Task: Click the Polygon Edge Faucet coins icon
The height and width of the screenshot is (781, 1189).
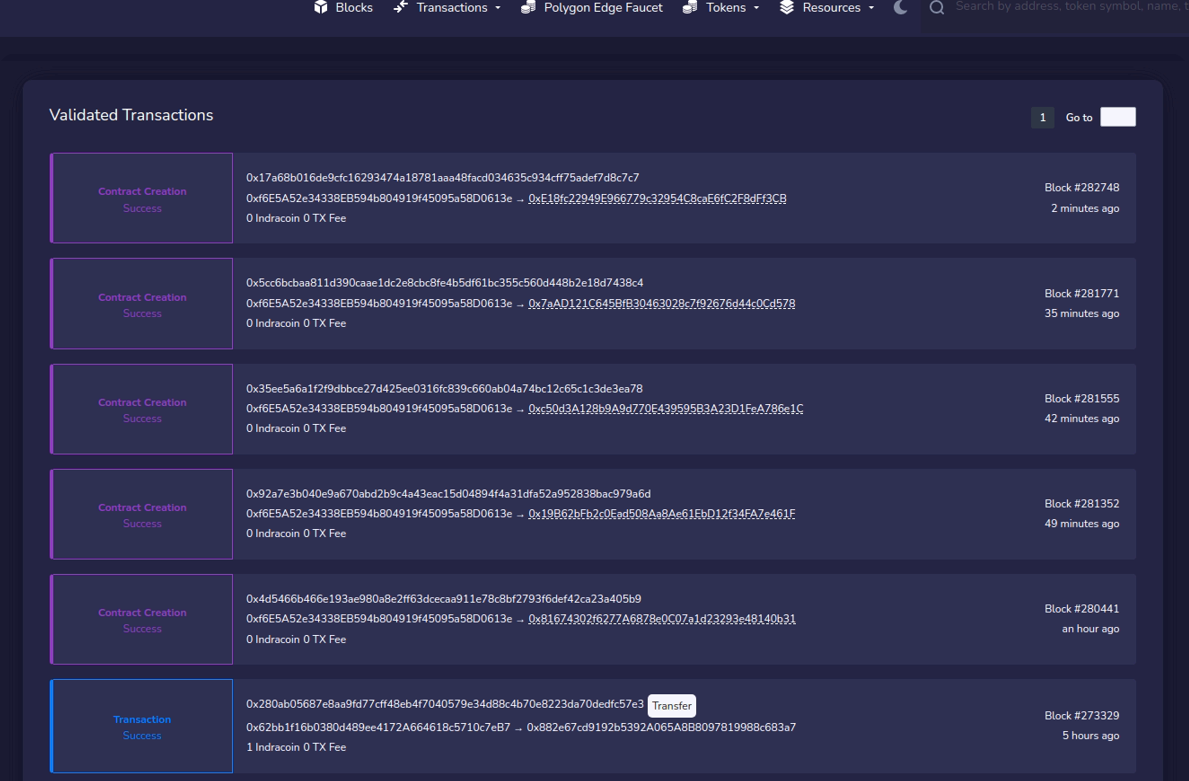Action: click(x=528, y=7)
